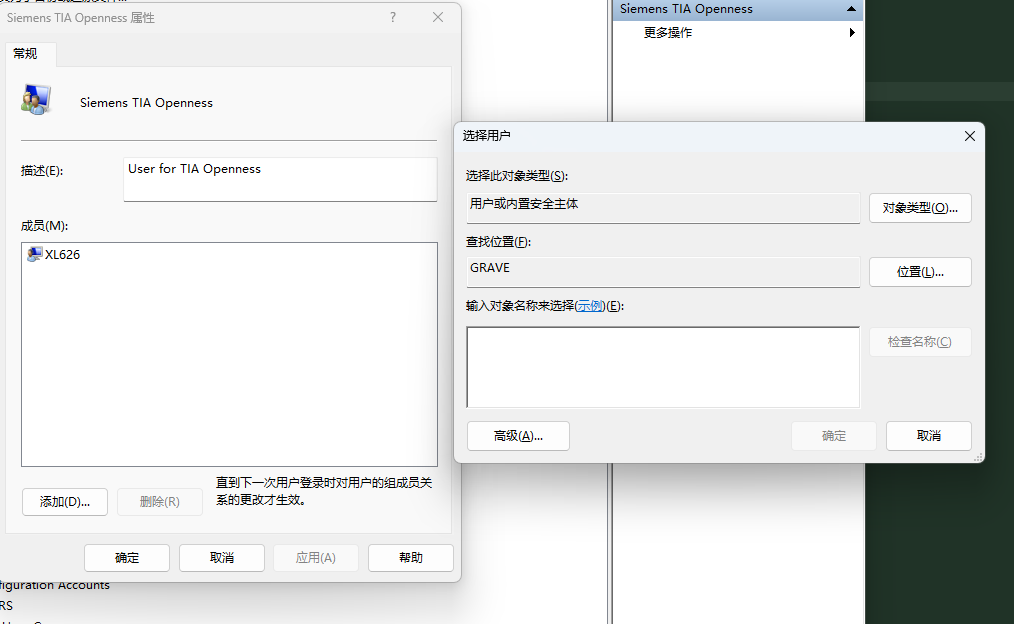The height and width of the screenshot is (624, 1014).
Task: Click 确定 in the Select User dialog
Action: [834, 436]
